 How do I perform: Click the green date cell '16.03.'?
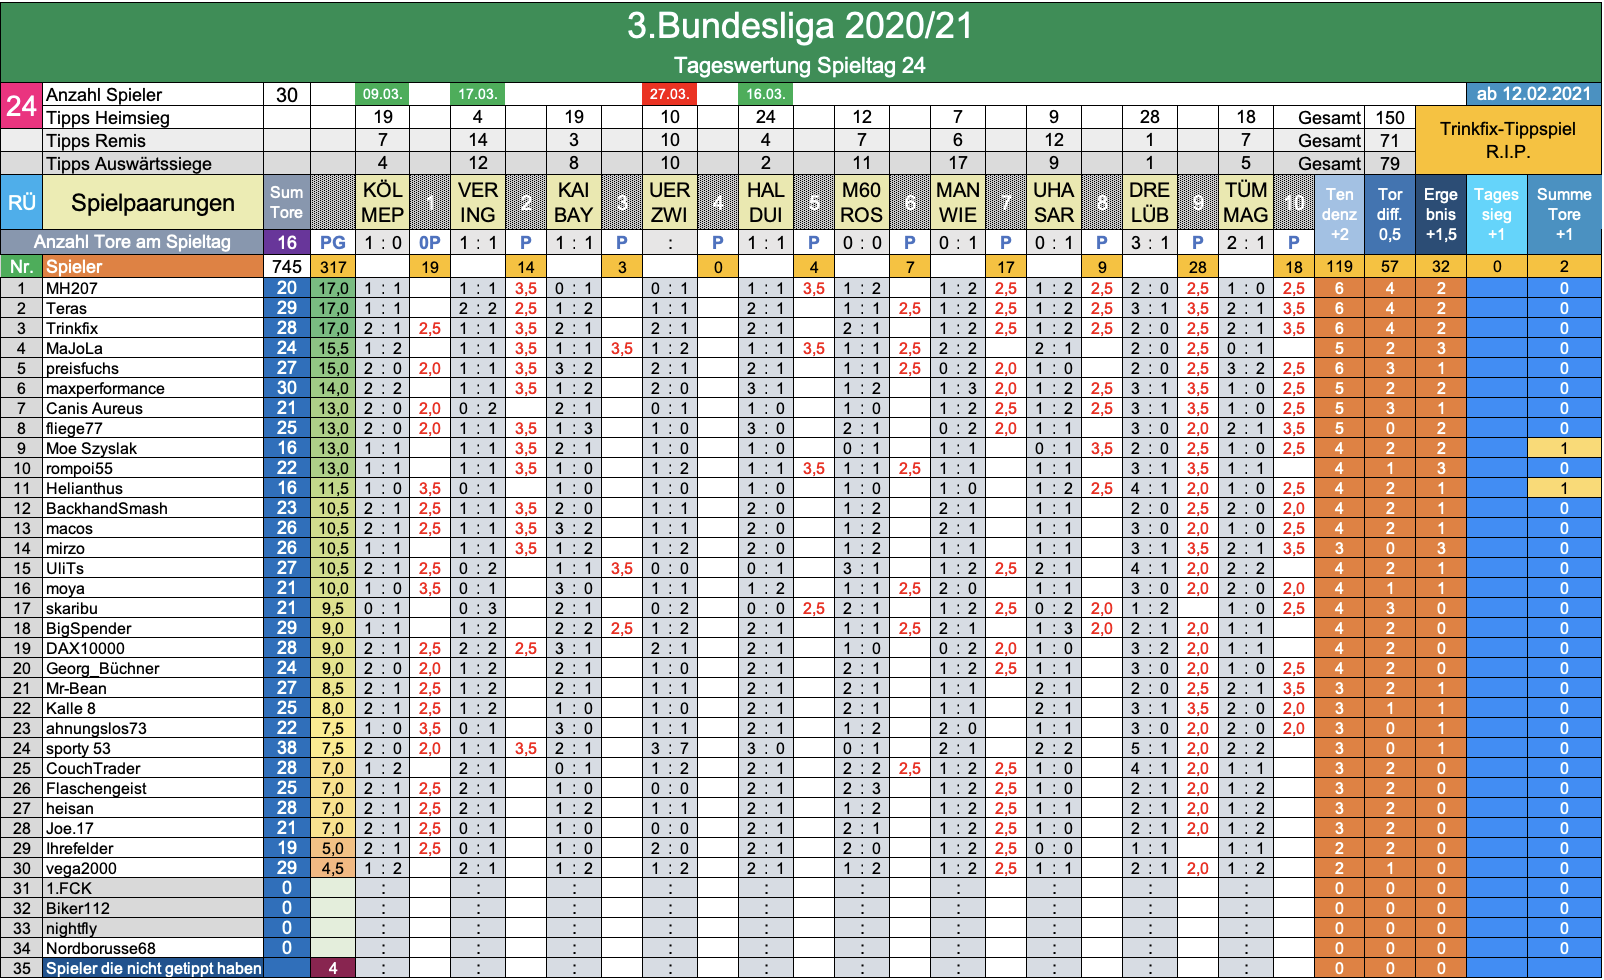tap(766, 94)
